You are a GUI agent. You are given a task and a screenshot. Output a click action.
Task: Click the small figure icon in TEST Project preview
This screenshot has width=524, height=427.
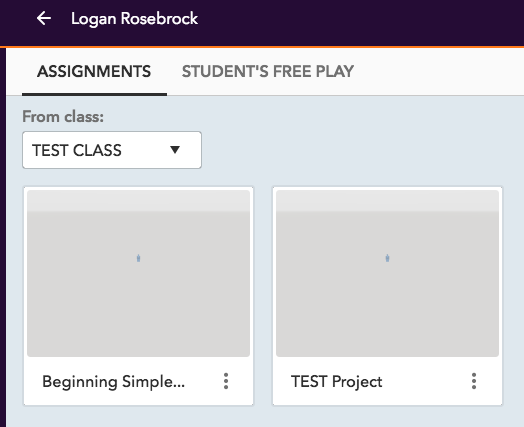[x=387, y=258]
